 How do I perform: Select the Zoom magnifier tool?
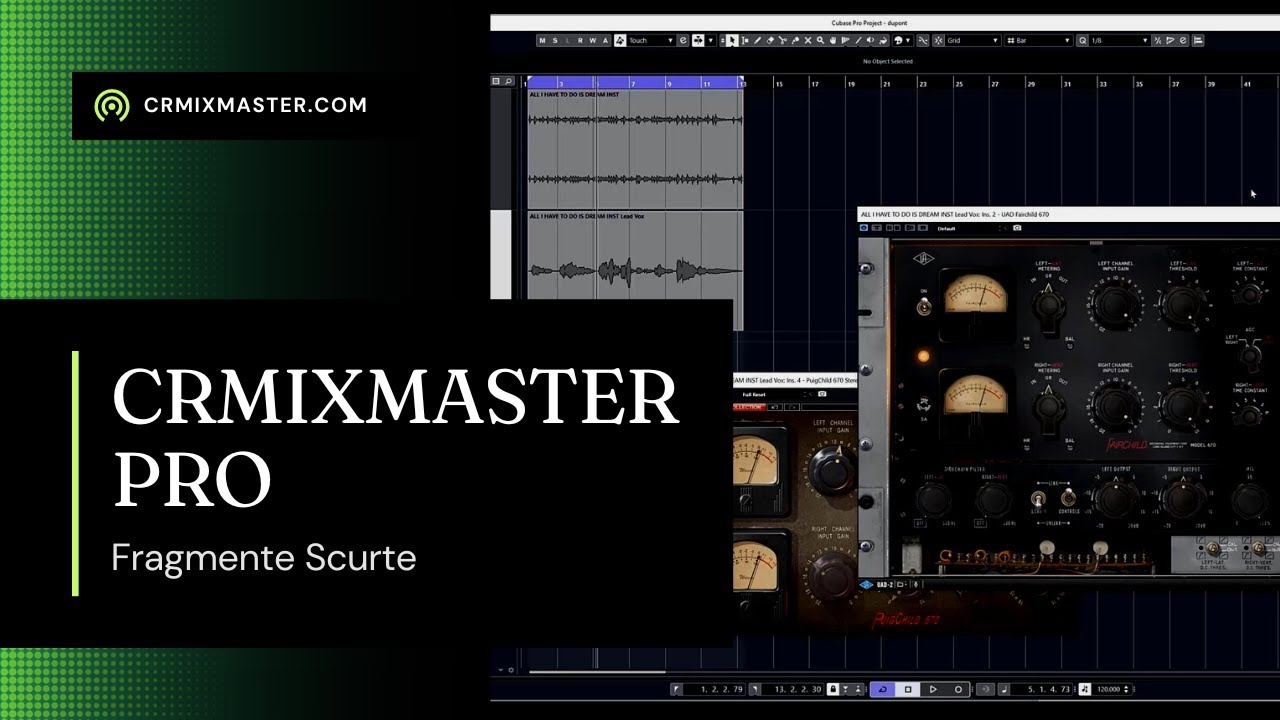[x=820, y=40]
